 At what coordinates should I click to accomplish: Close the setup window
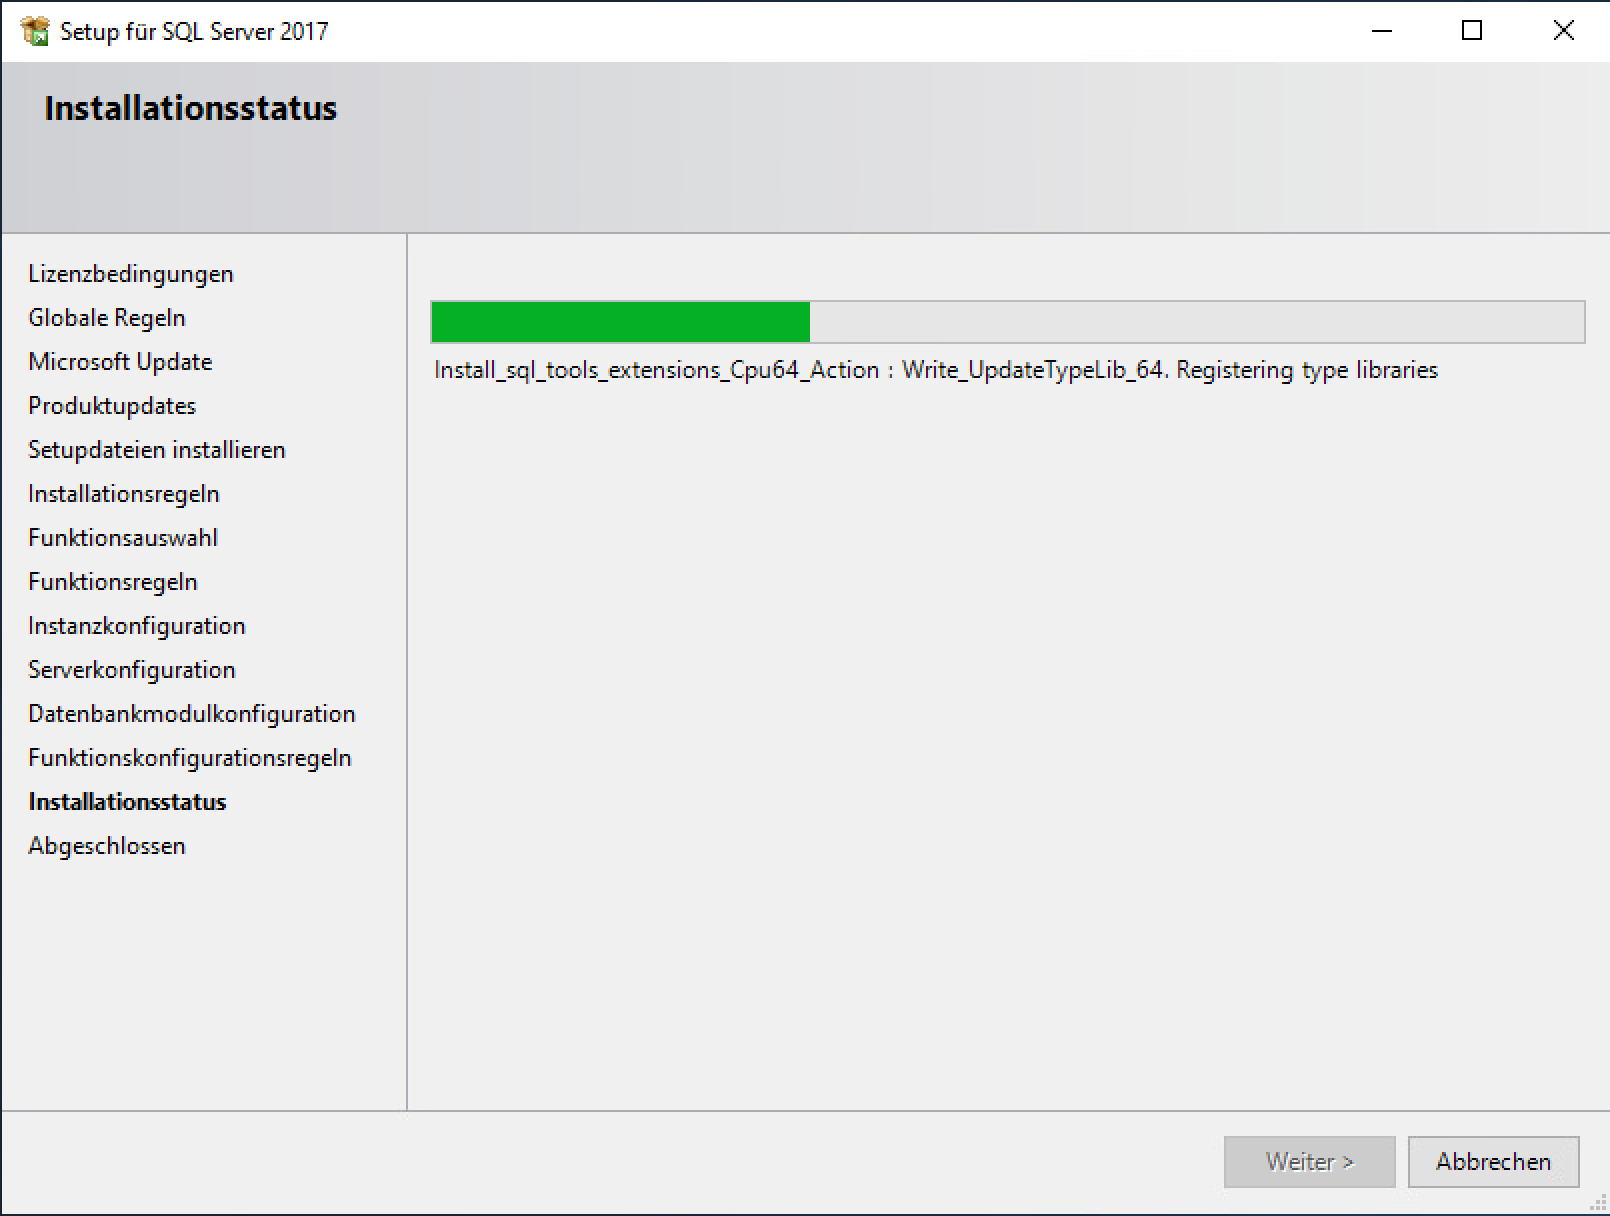point(1563,31)
